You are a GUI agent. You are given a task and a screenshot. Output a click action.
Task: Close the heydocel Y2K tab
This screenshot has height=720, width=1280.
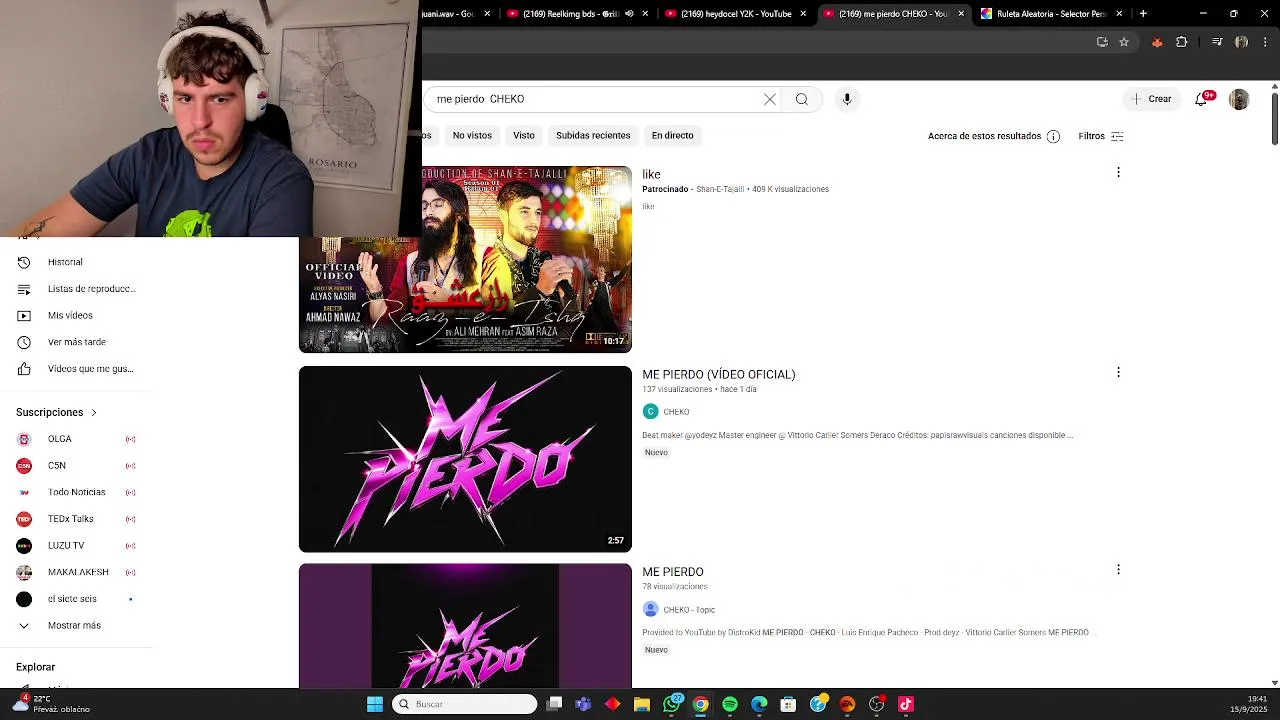tap(803, 13)
